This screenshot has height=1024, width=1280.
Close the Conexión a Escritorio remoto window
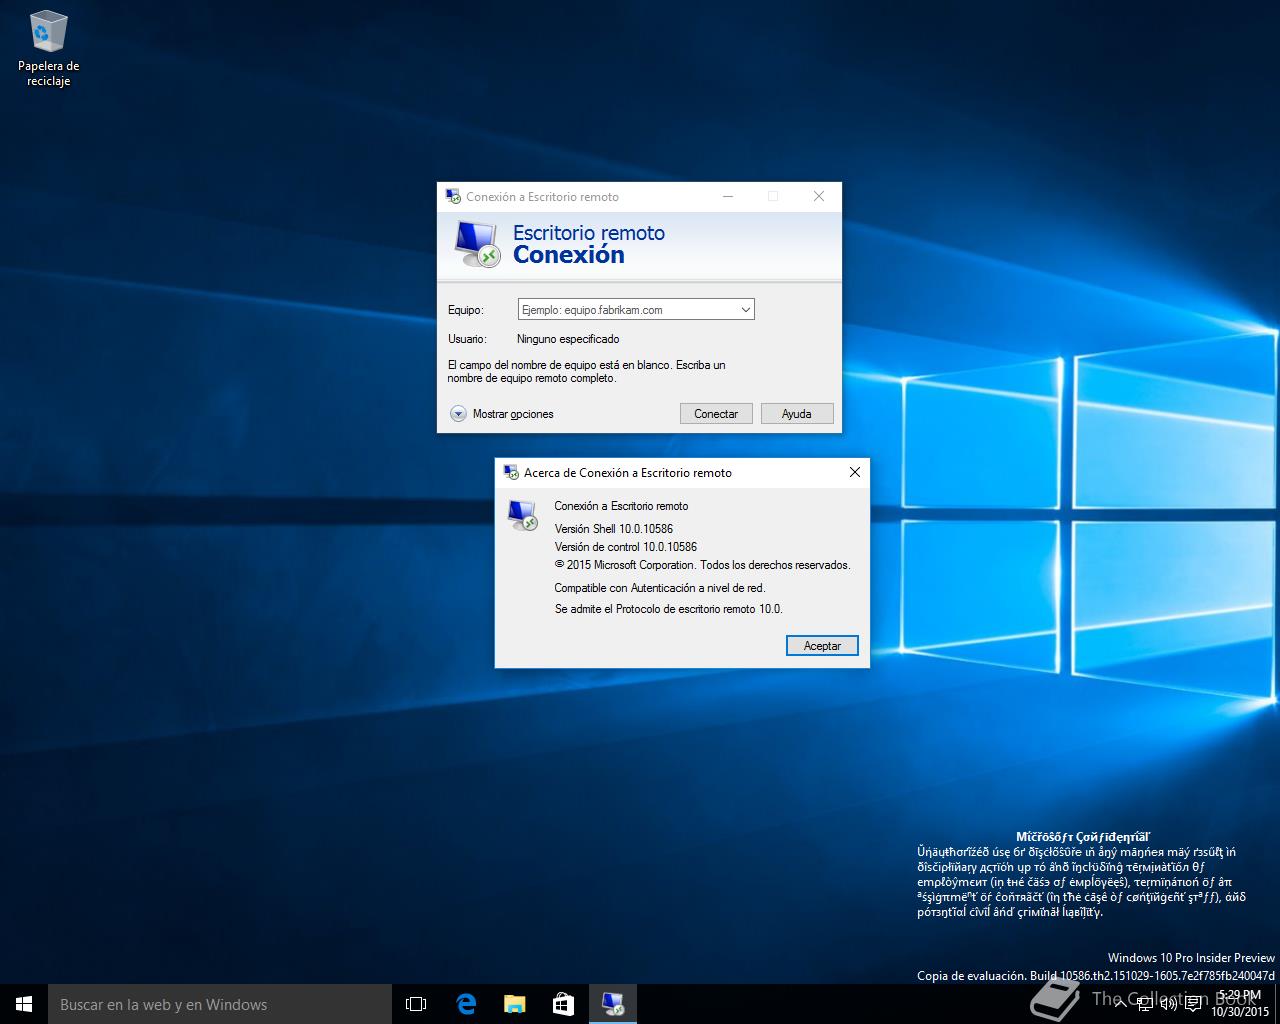(x=819, y=196)
